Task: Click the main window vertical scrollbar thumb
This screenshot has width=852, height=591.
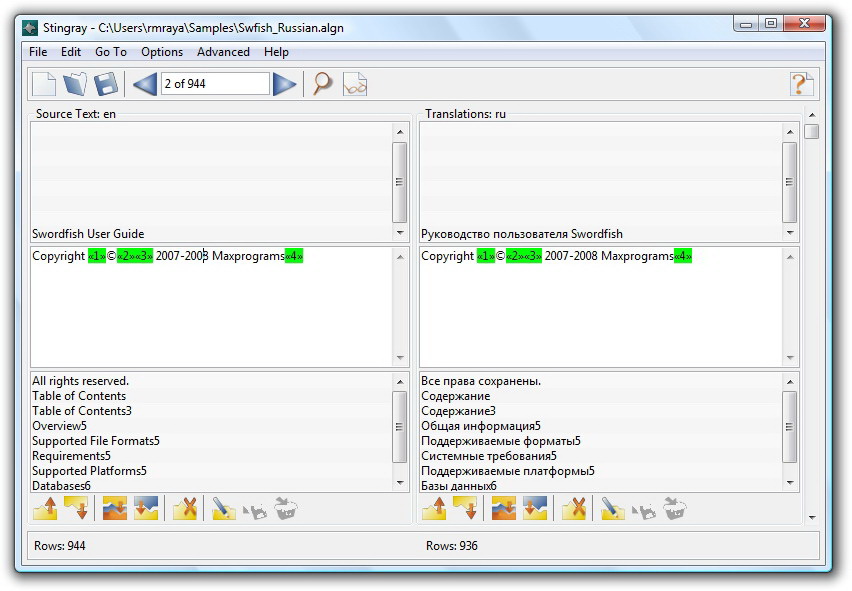Action: point(811,131)
